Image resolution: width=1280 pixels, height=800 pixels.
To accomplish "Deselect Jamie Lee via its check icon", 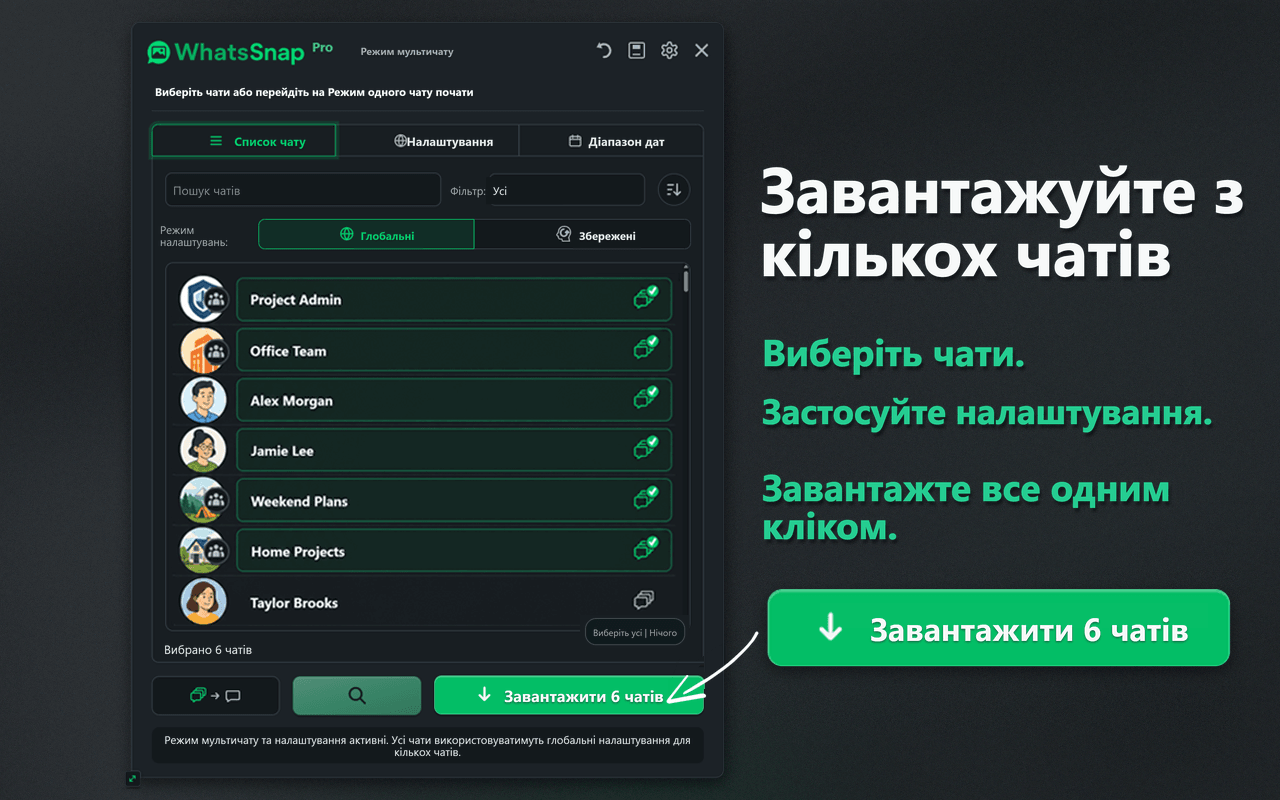I will pos(645,447).
